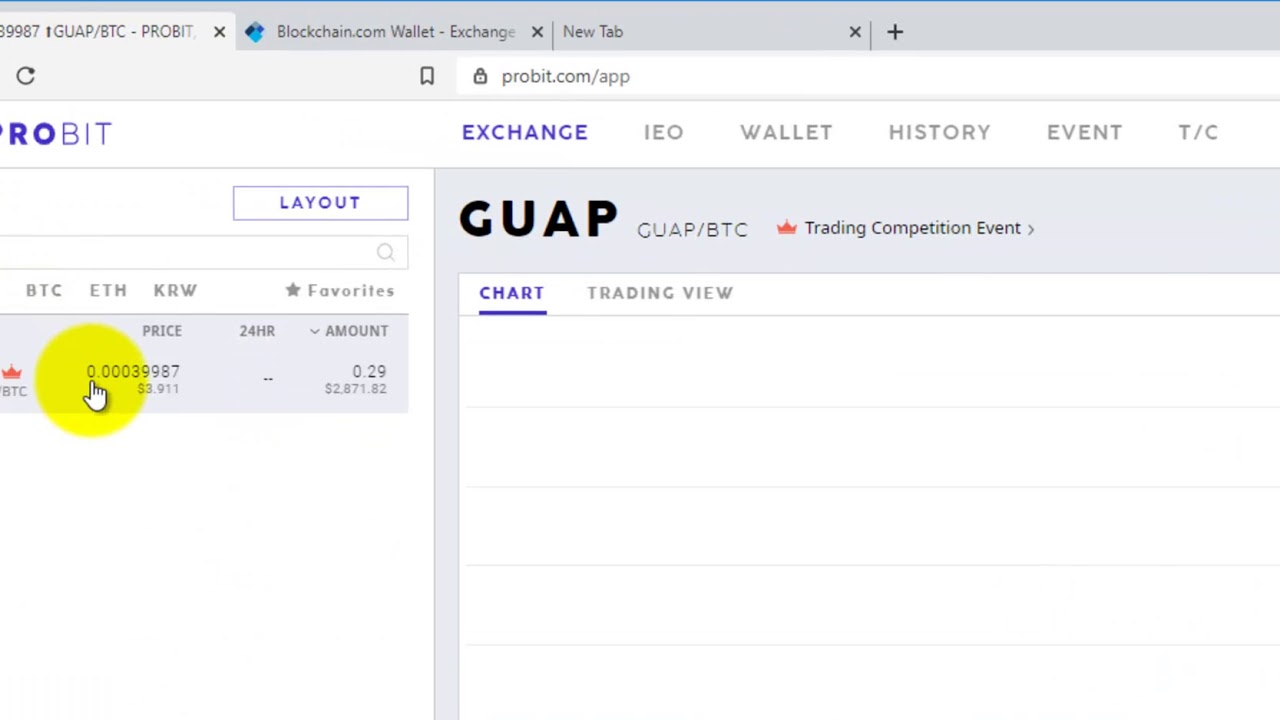Click the Trading Competition Event crown icon

coord(787,228)
